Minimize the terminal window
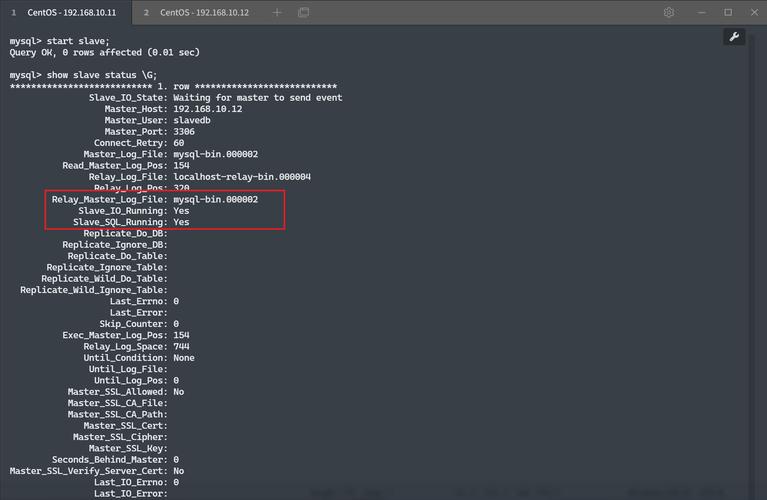Screen dimensions: 767x500 coord(701,12)
